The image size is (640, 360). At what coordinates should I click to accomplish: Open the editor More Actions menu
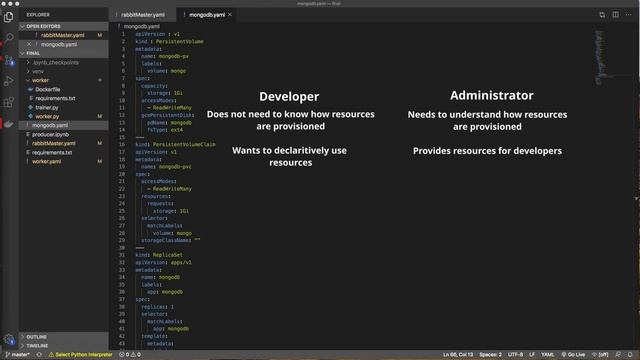coord(629,15)
